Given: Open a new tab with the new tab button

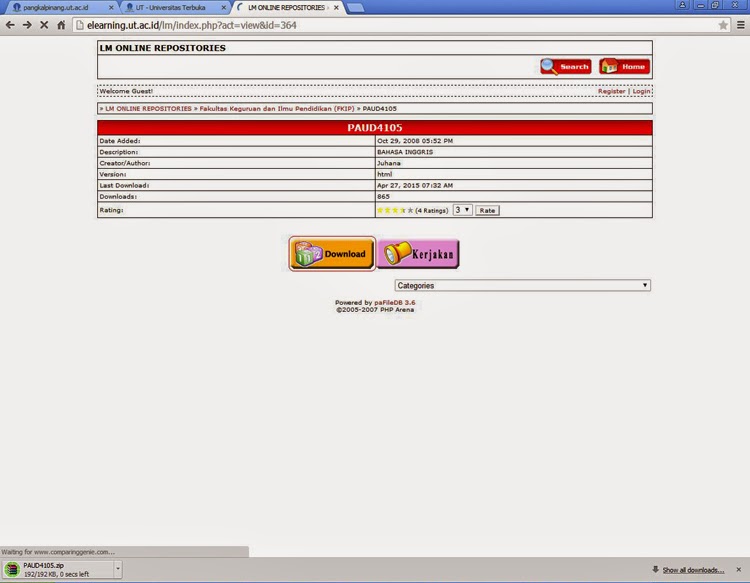Looking at the screenshot, I should click(355, 8).
